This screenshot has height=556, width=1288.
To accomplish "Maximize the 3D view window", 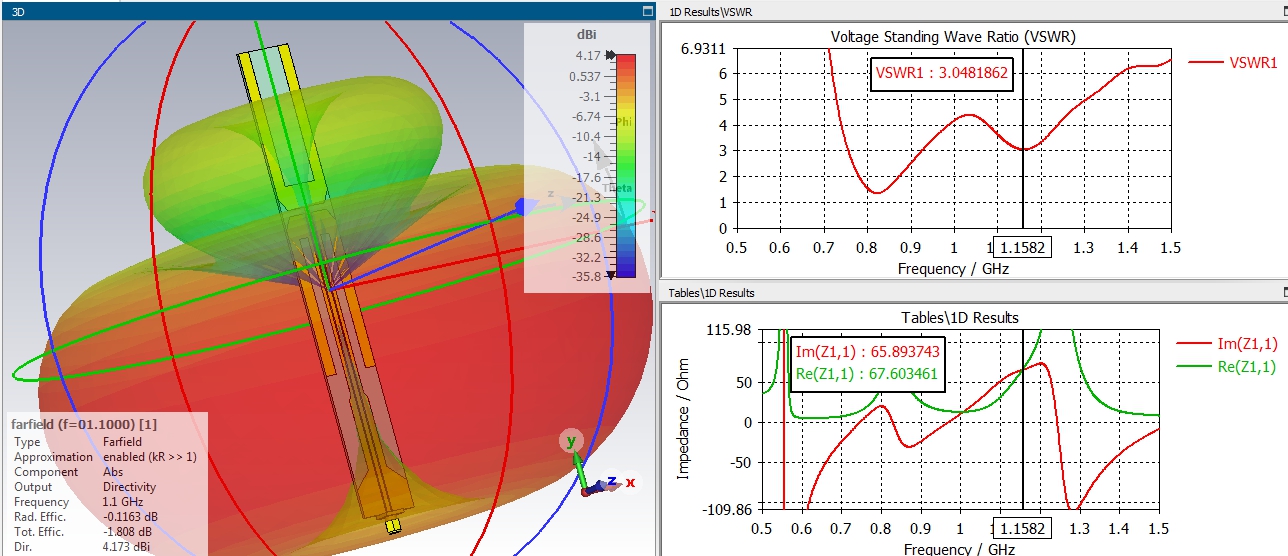I will pos(647,11).
